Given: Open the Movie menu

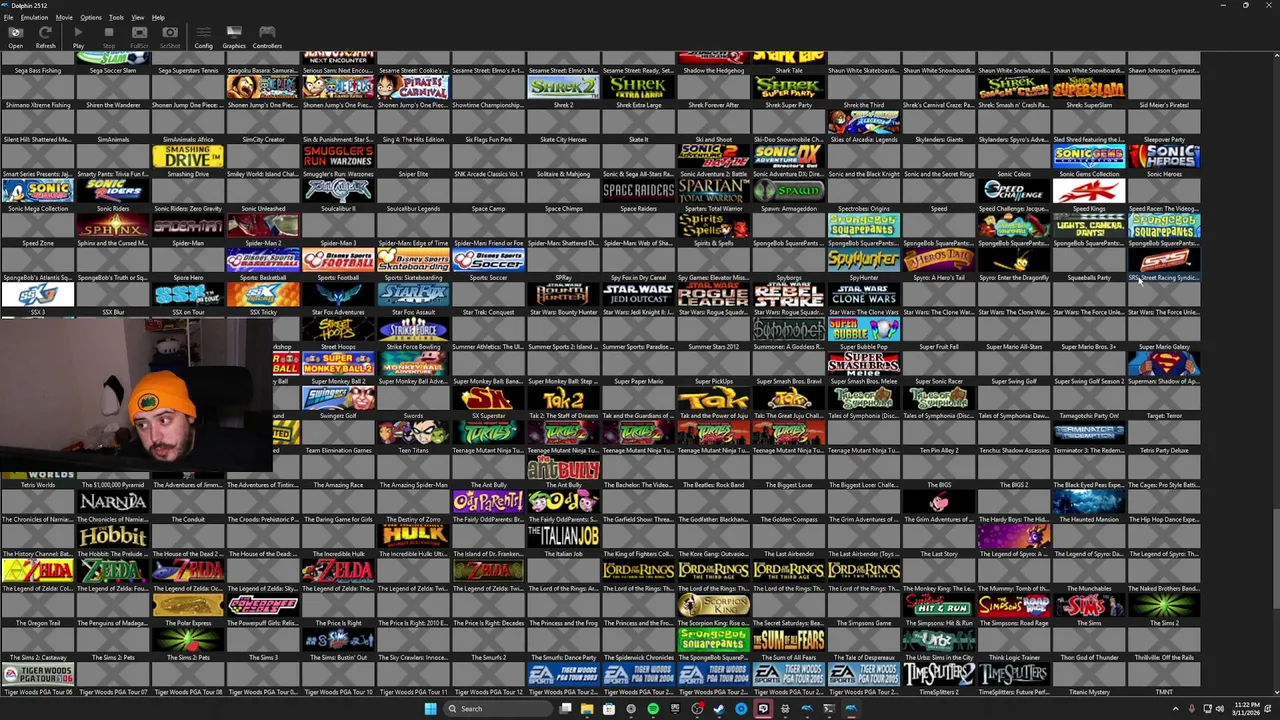Looking at the screenshot, I should [64, 17].
